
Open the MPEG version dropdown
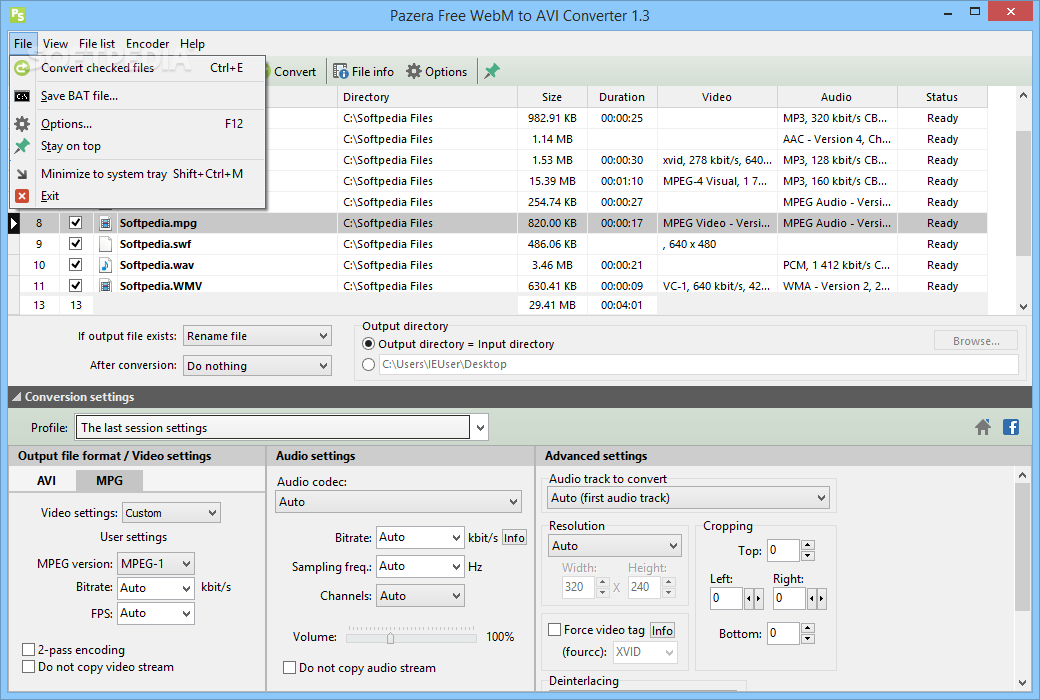point(156,563)
